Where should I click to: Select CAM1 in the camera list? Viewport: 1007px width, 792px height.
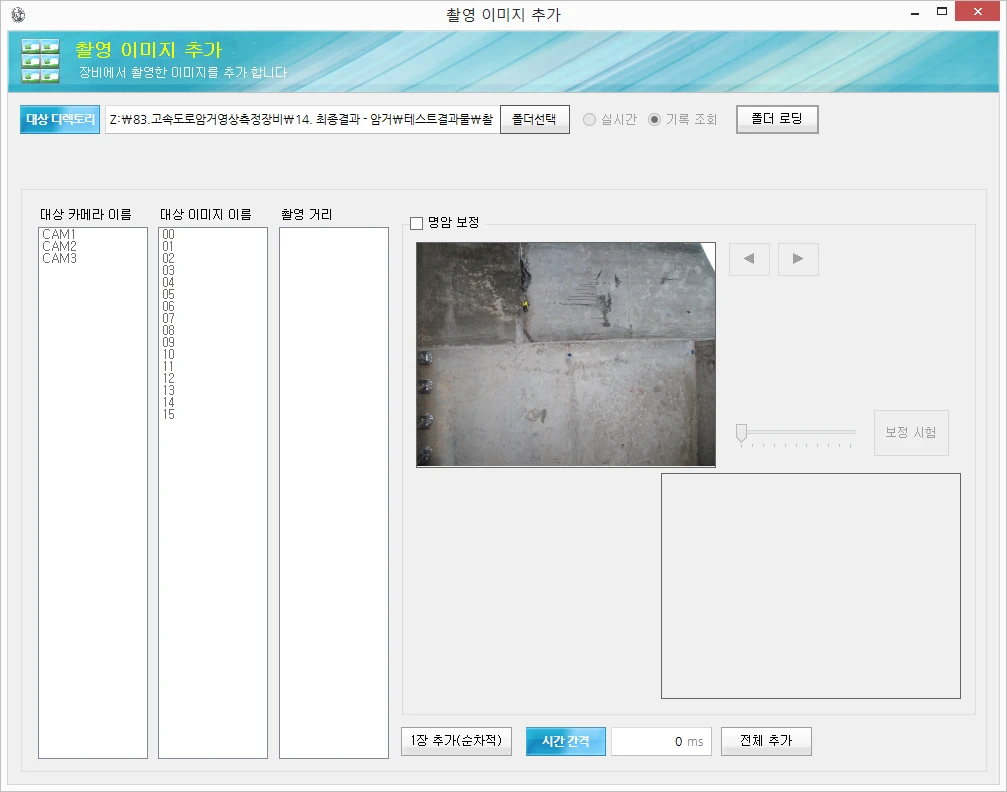click(x=59, y=234)
